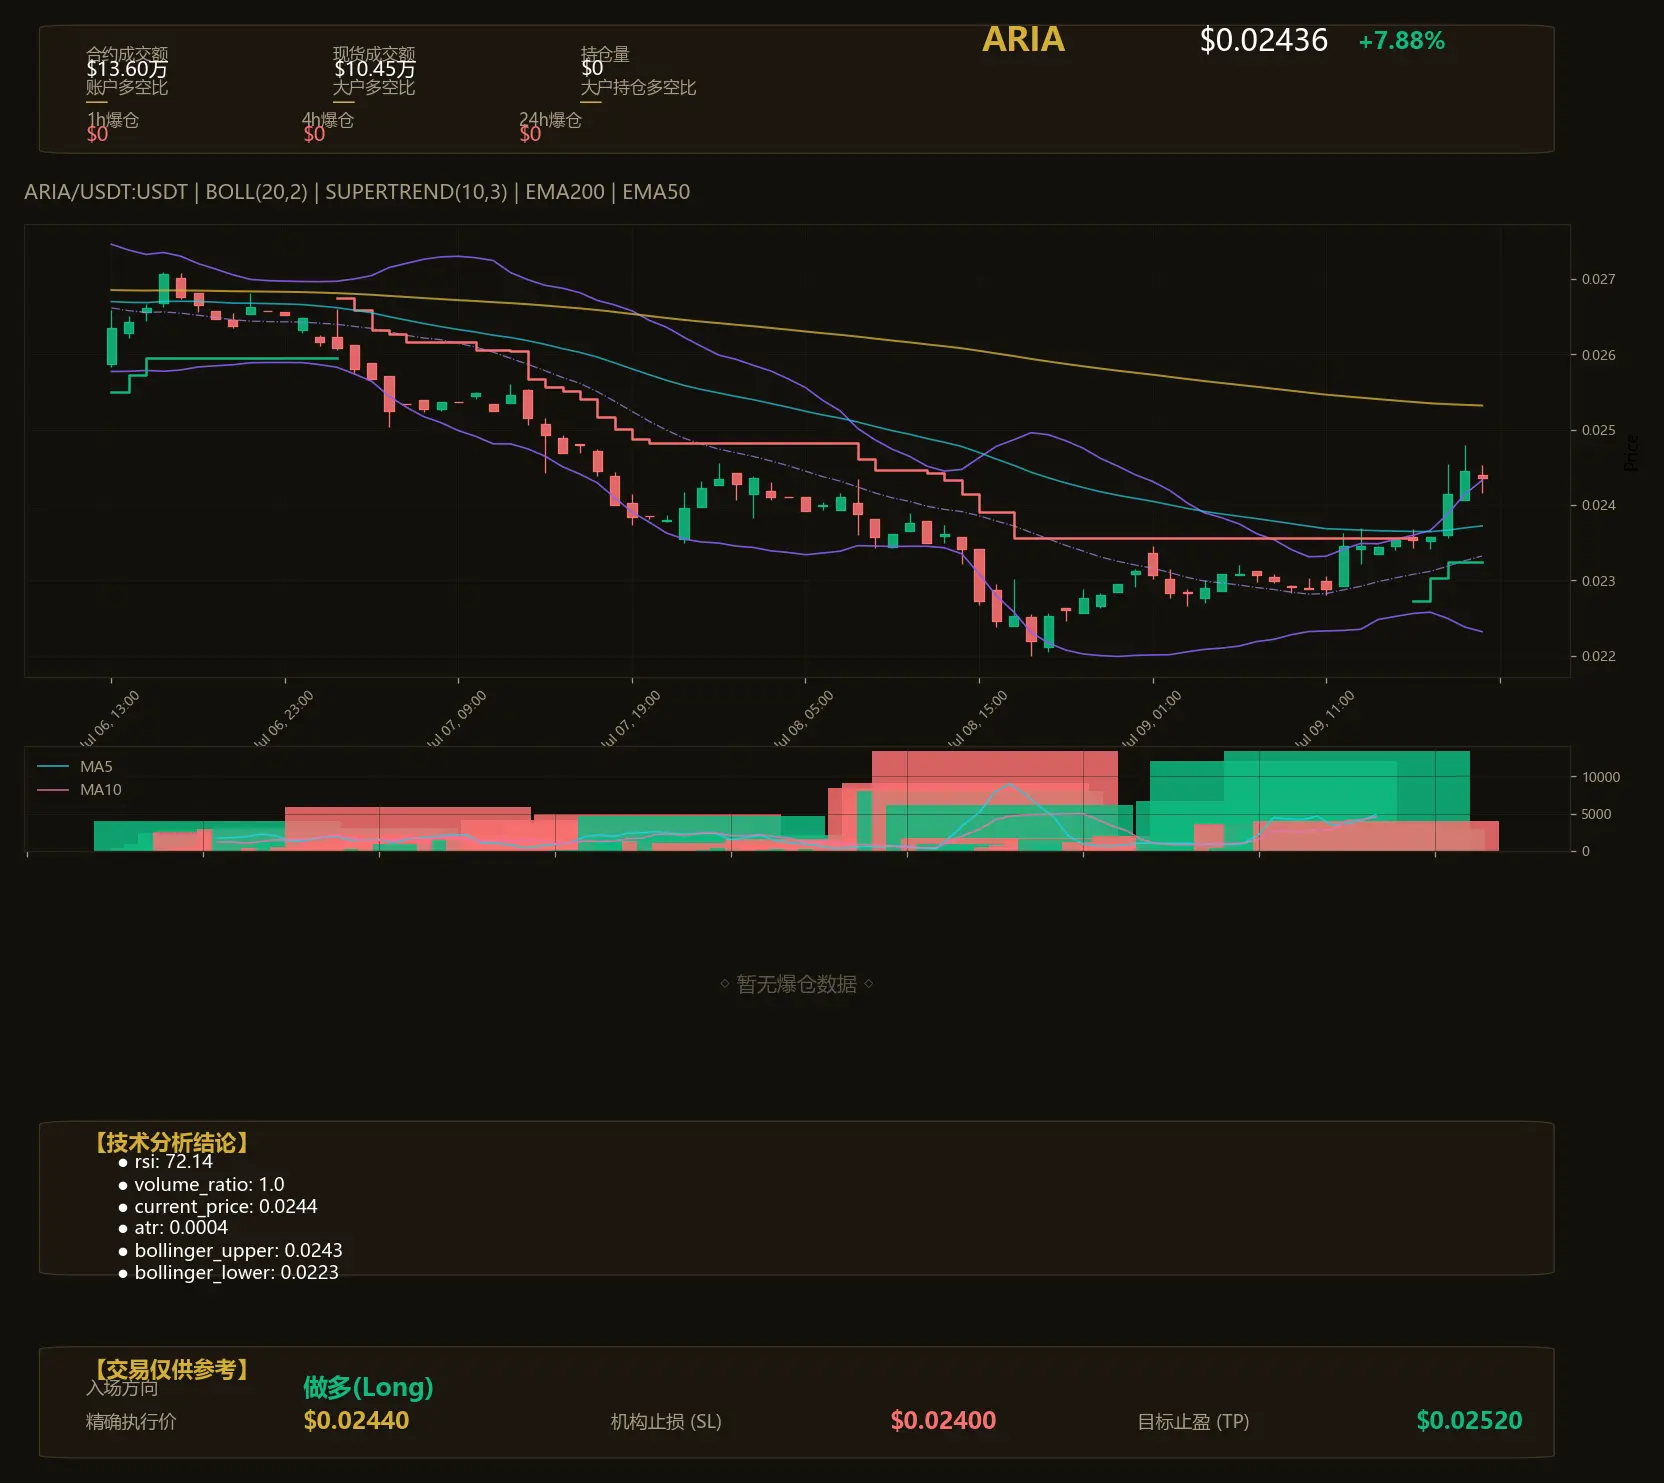This screenshot has height=1483, width=1664.
Task: Click the Jul 08, 05:00 time label
Action: coord(803,719)
